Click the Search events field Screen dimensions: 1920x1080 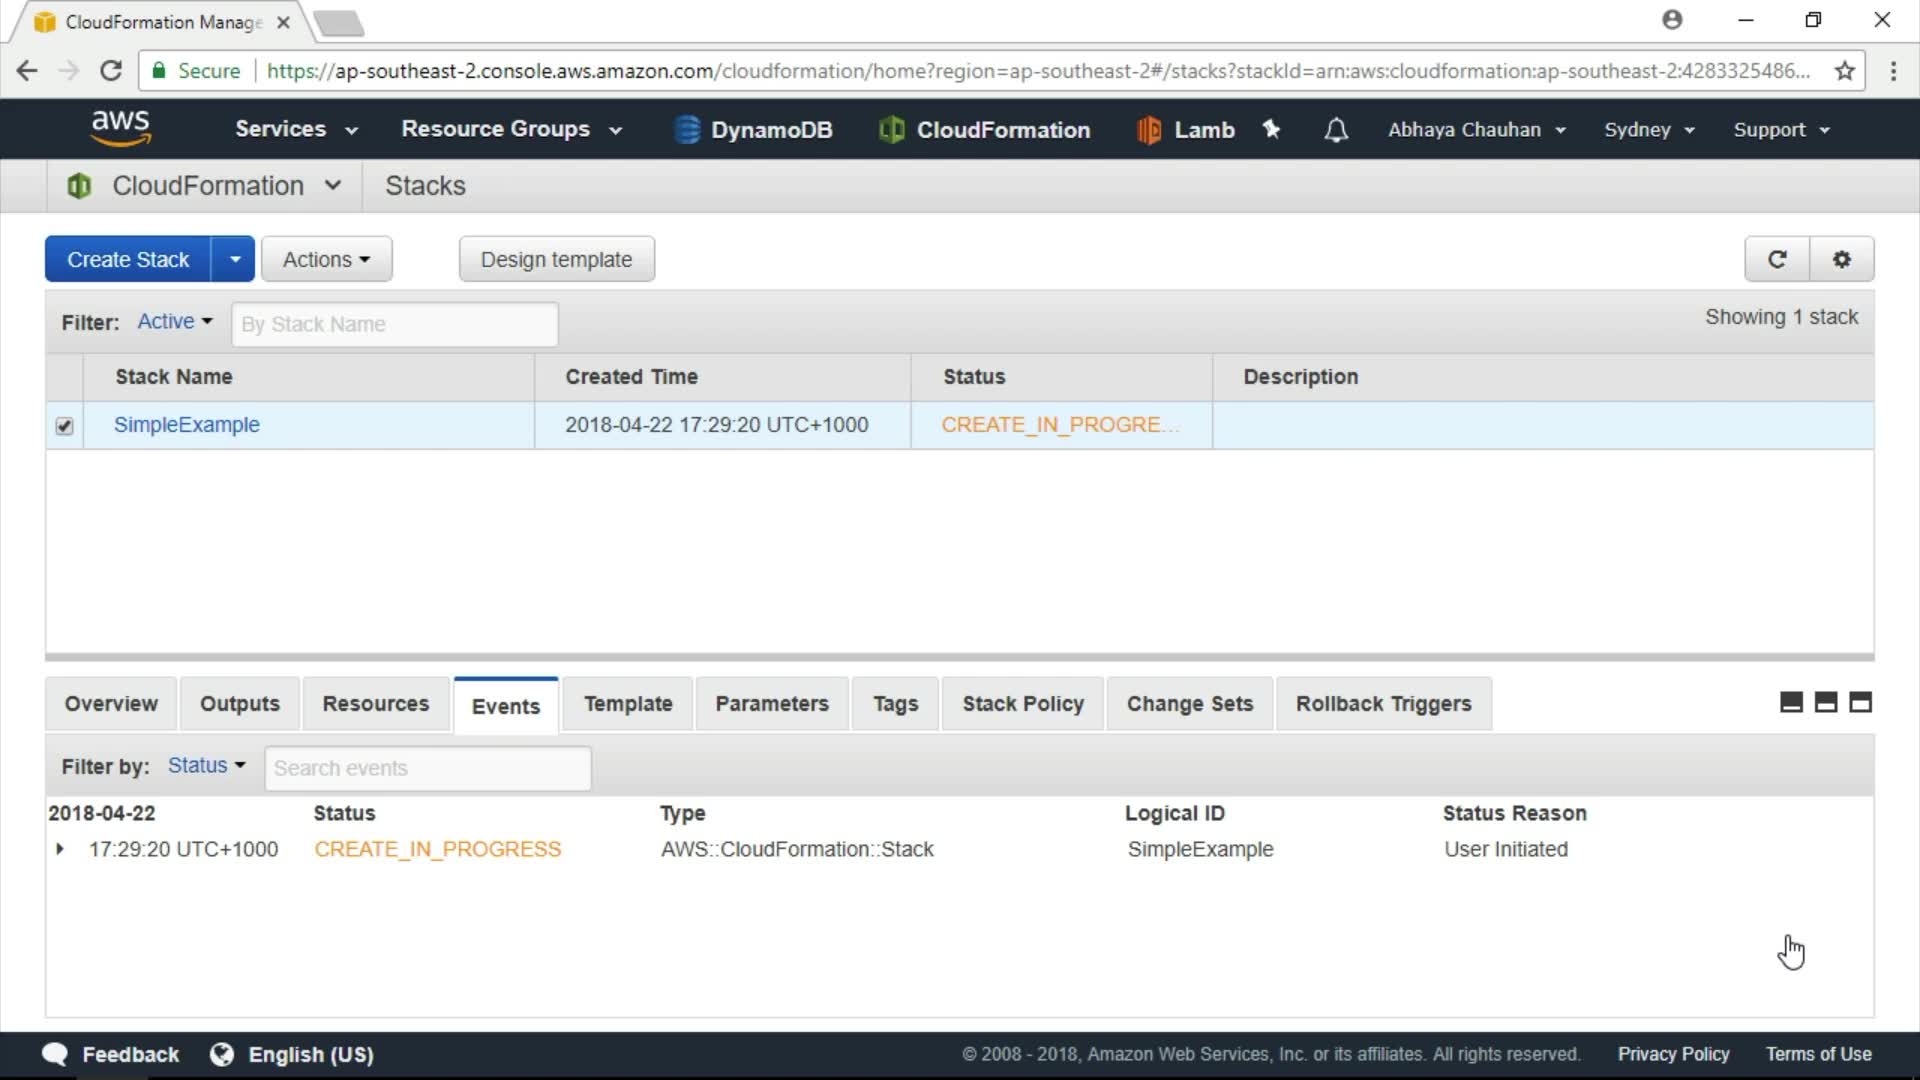tap(427, 768)
